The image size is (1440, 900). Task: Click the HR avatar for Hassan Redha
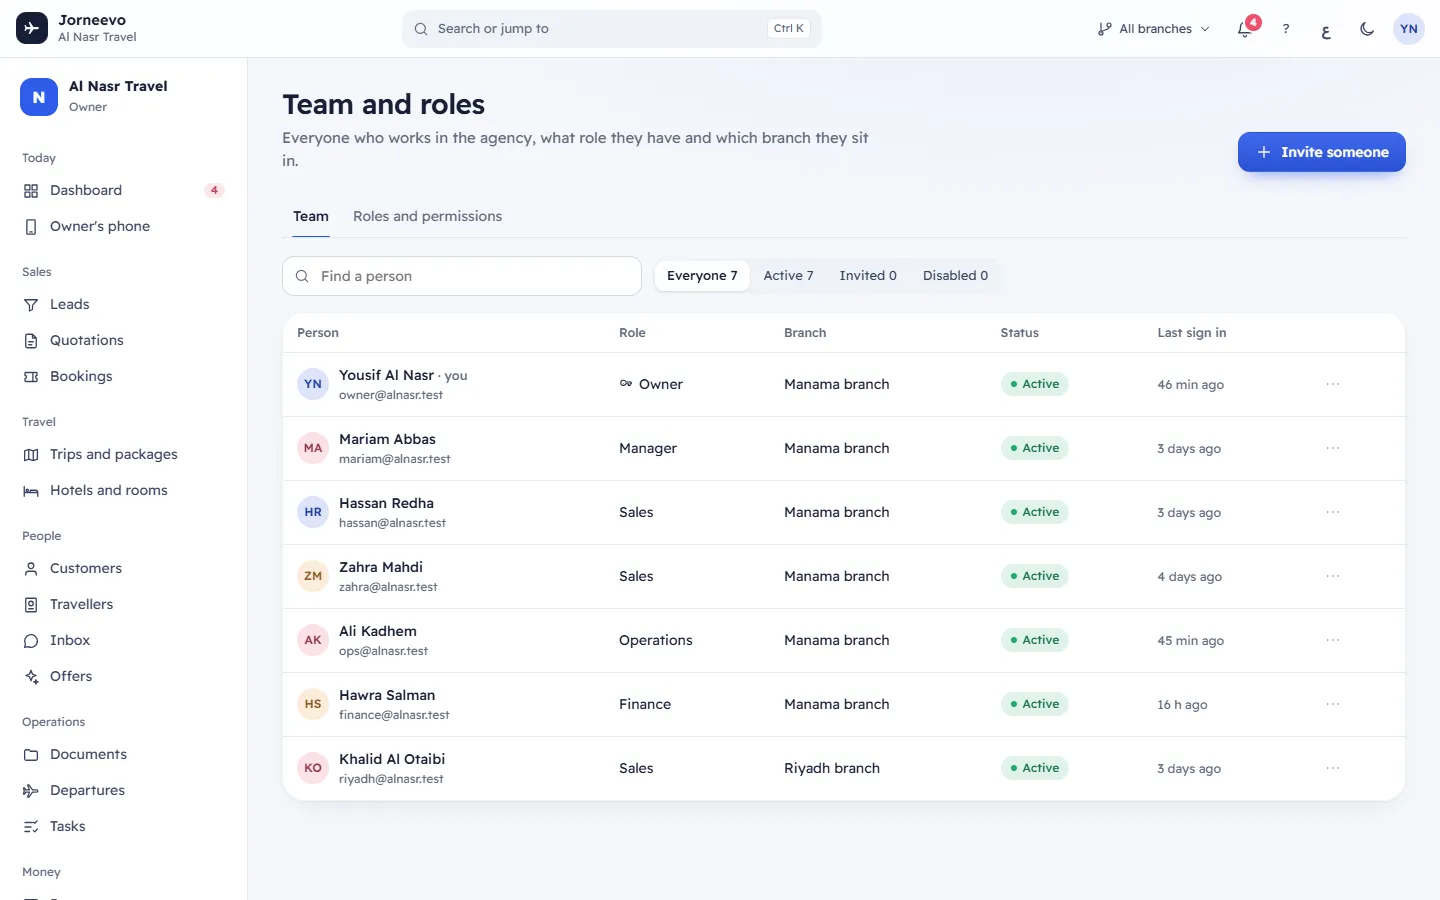pyautogui.click(x=313, y=512)
